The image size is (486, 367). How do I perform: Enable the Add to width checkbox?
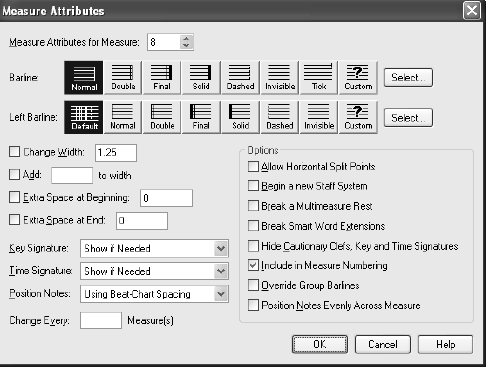click(x=14, y=174)
